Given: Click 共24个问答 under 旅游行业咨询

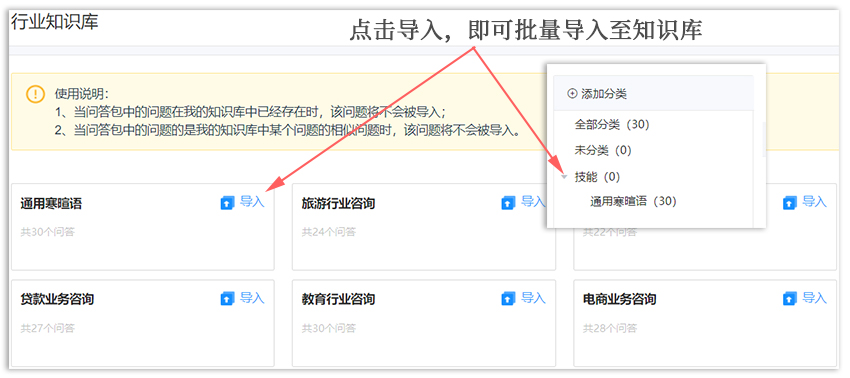Looking at the screenshot, I should (329, 232).
